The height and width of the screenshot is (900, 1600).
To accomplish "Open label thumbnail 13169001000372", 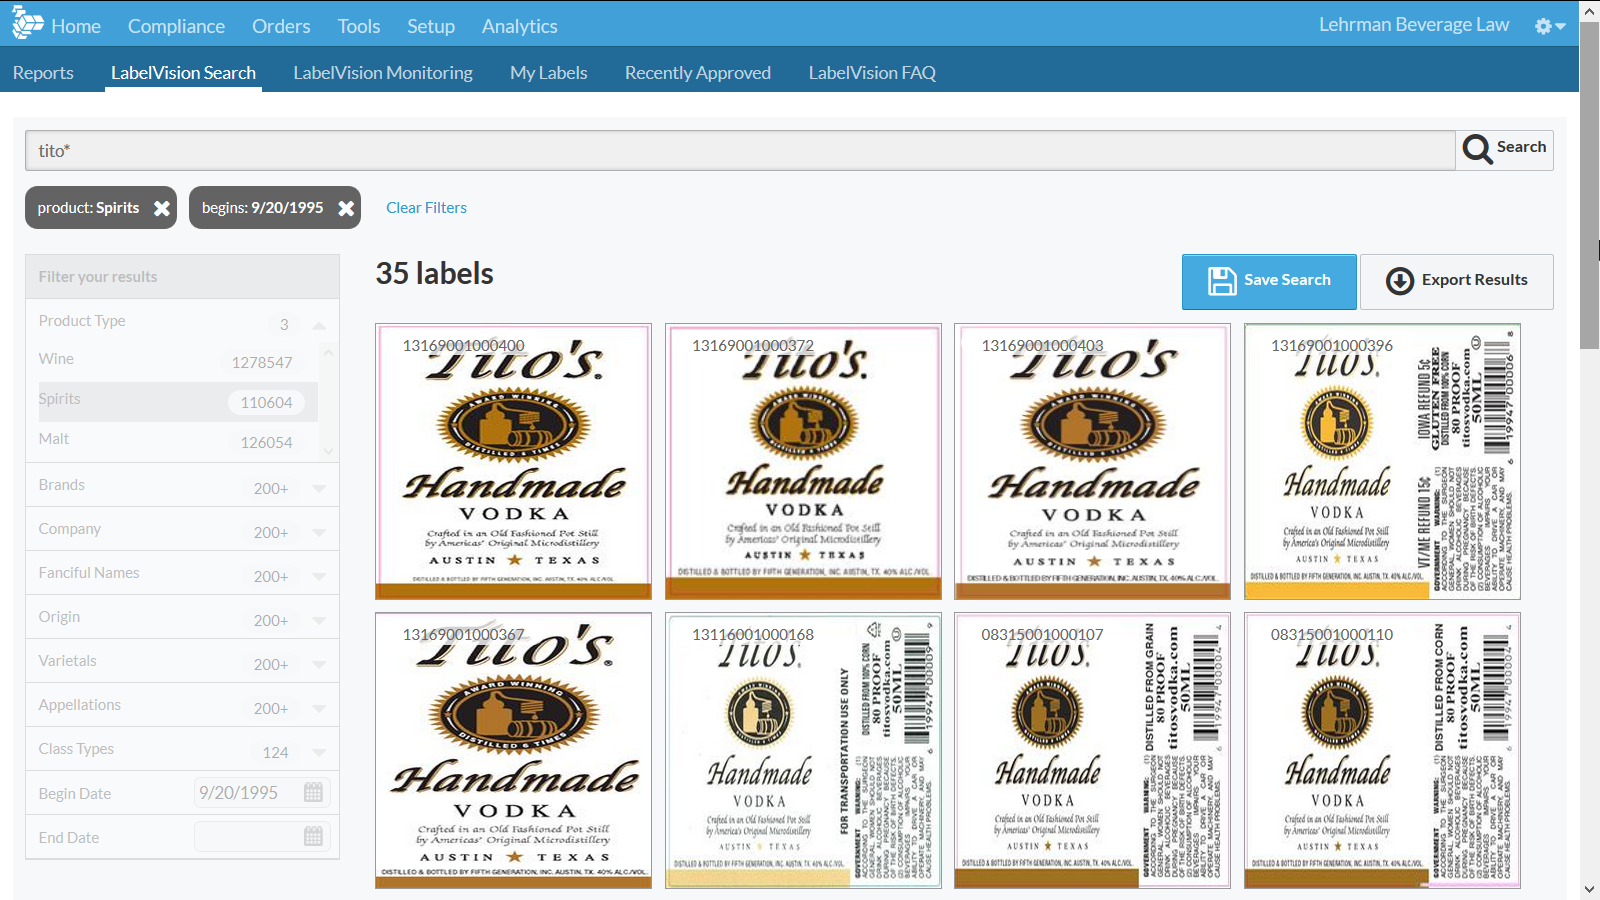I will pos(803,461).
